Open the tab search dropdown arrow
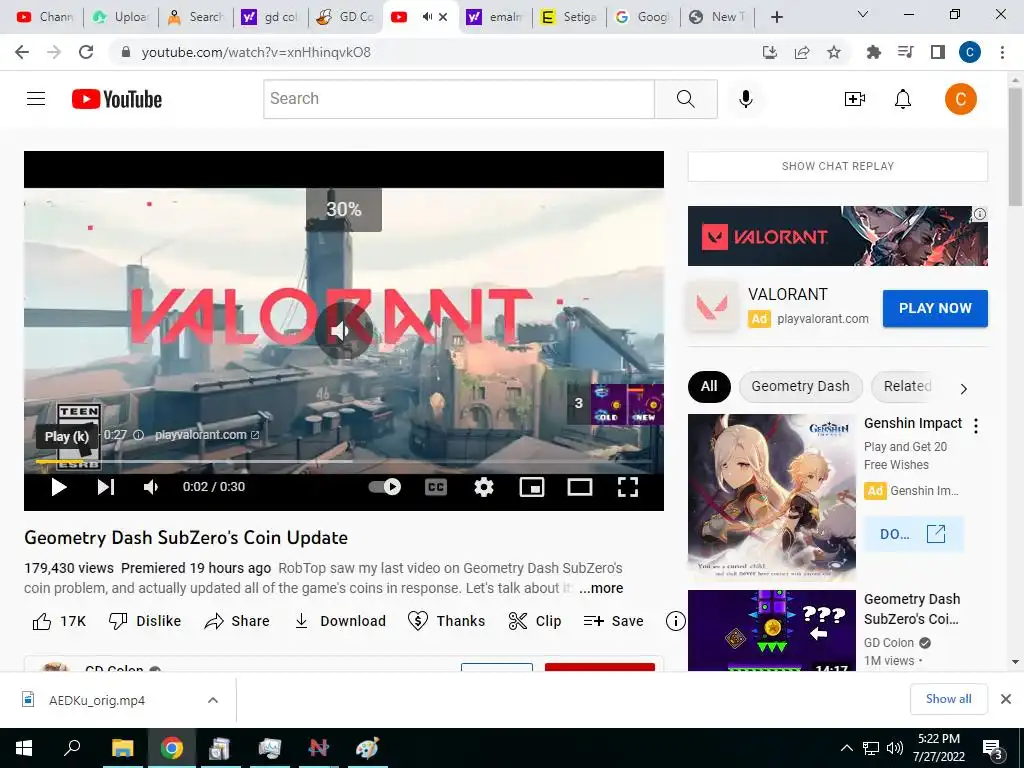 (863, 14)
